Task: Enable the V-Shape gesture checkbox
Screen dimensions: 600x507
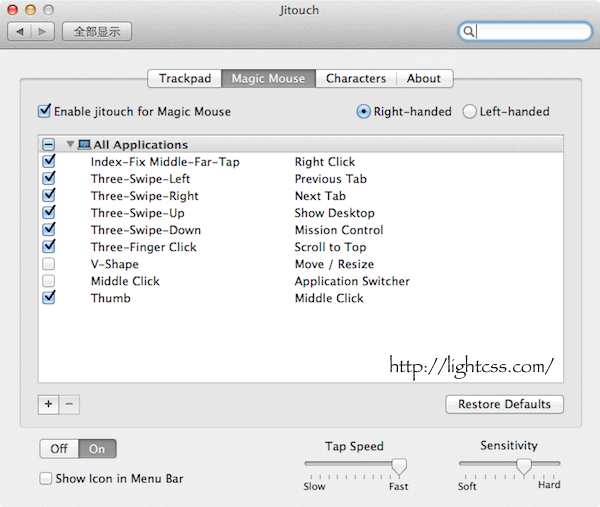Action: click(49, 264)
